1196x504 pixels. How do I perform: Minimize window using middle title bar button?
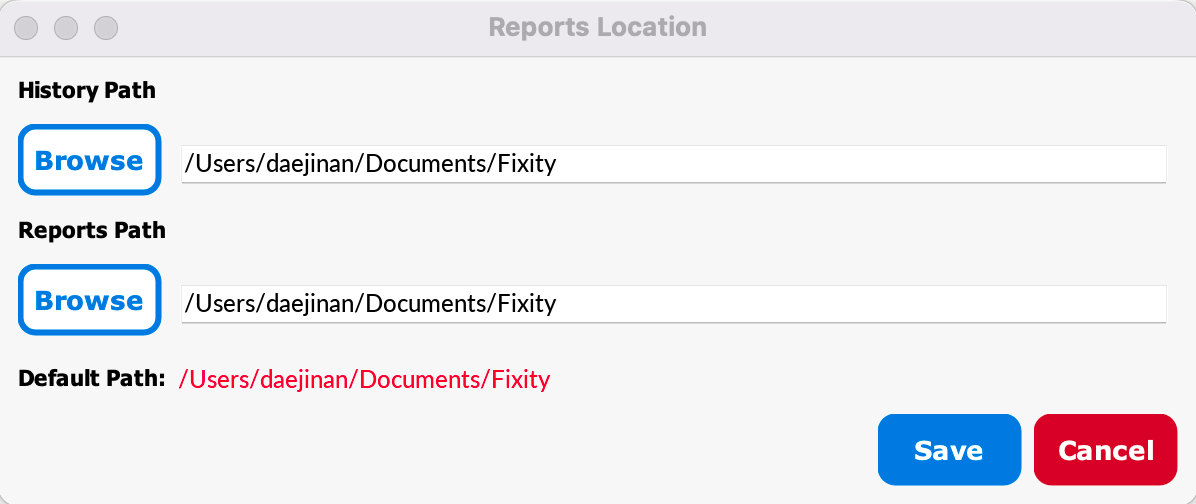[x=66, y=28]
